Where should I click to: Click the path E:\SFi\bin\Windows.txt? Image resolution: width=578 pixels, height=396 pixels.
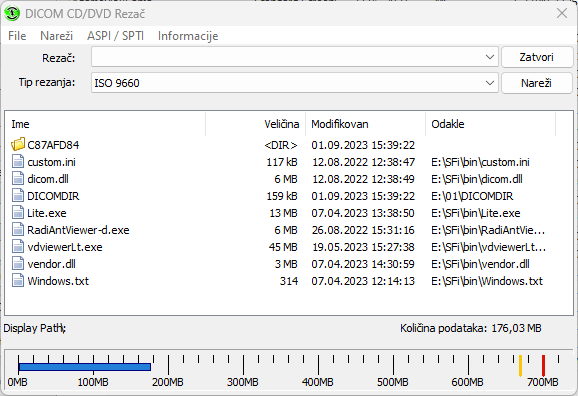point(487,281)
